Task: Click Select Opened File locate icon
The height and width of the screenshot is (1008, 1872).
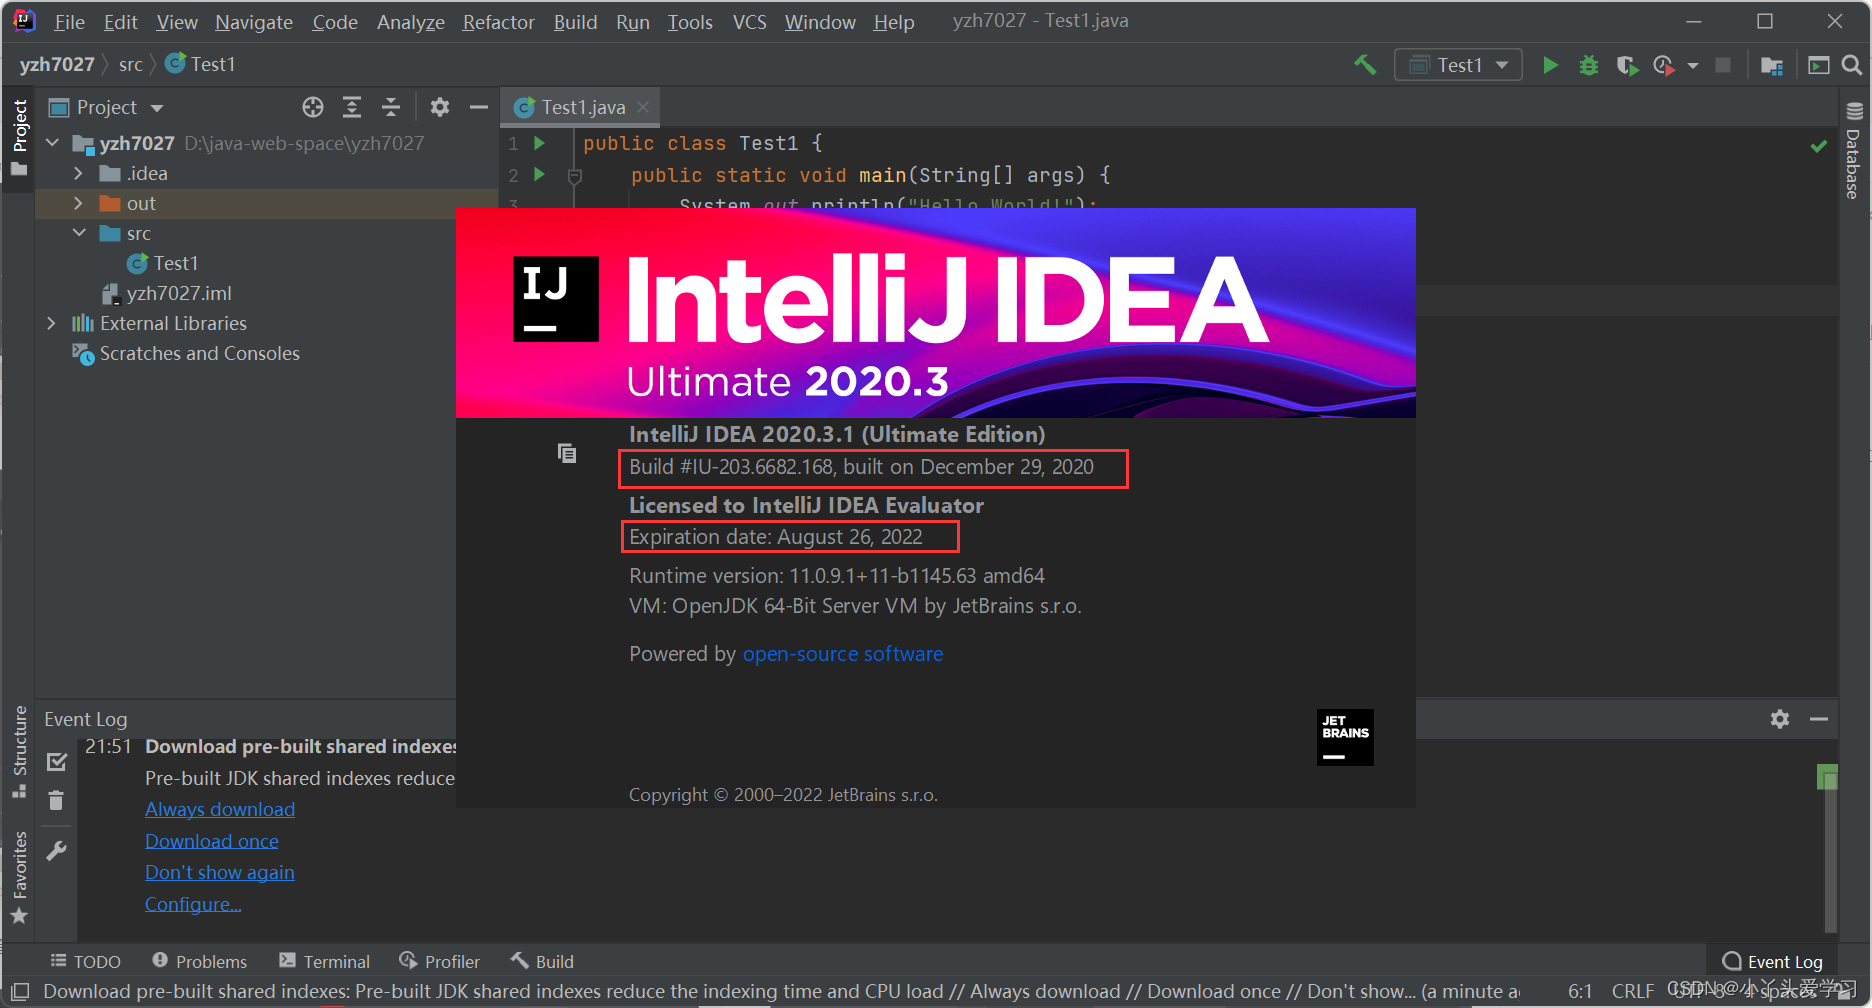Action: (x=313, y=107)
